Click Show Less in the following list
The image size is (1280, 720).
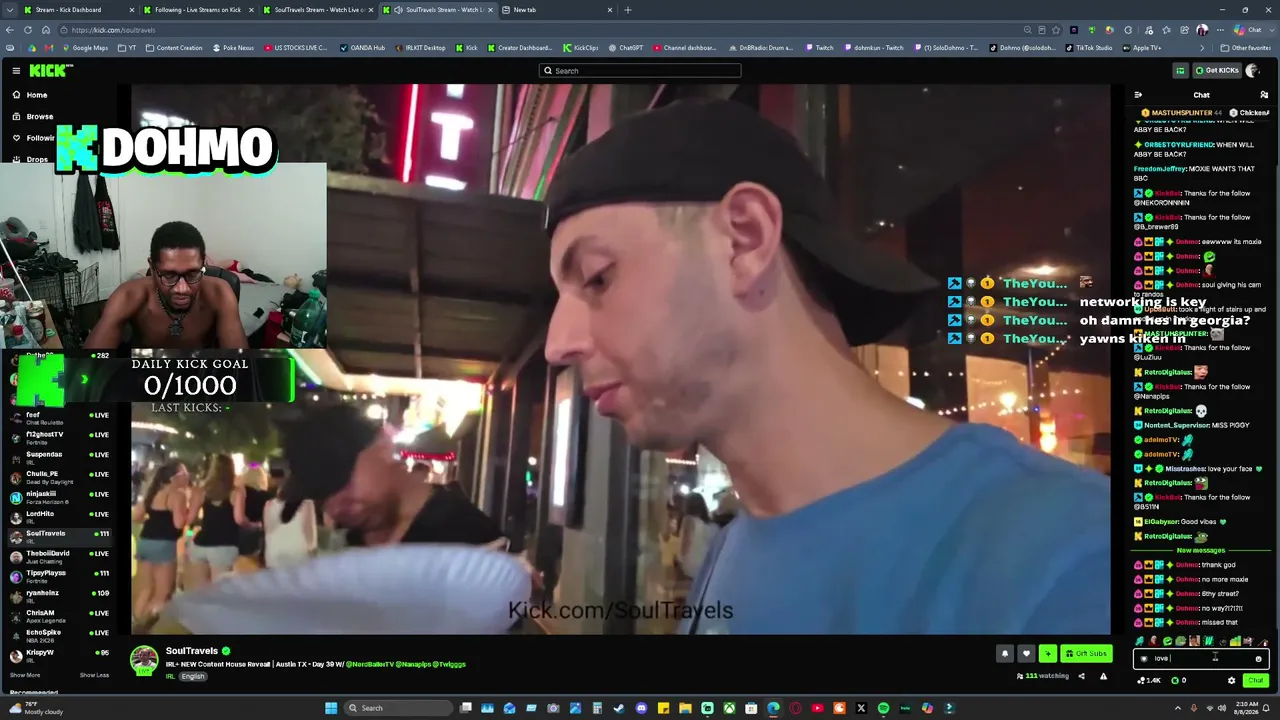coord(94,675)
